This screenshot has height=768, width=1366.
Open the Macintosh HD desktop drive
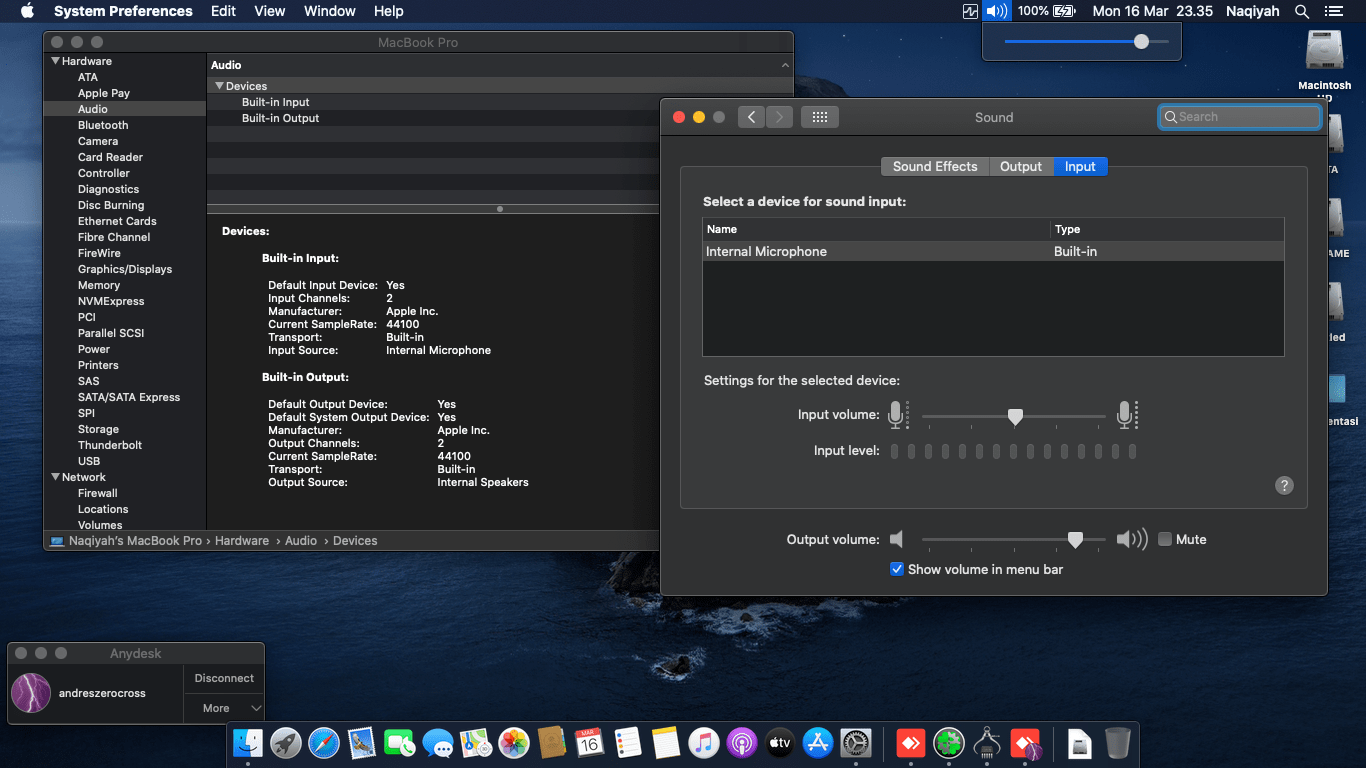coord(1324,65)
